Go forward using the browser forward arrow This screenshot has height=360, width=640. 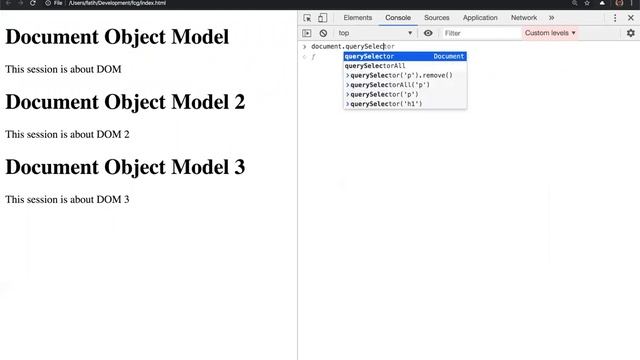[20, 3]
